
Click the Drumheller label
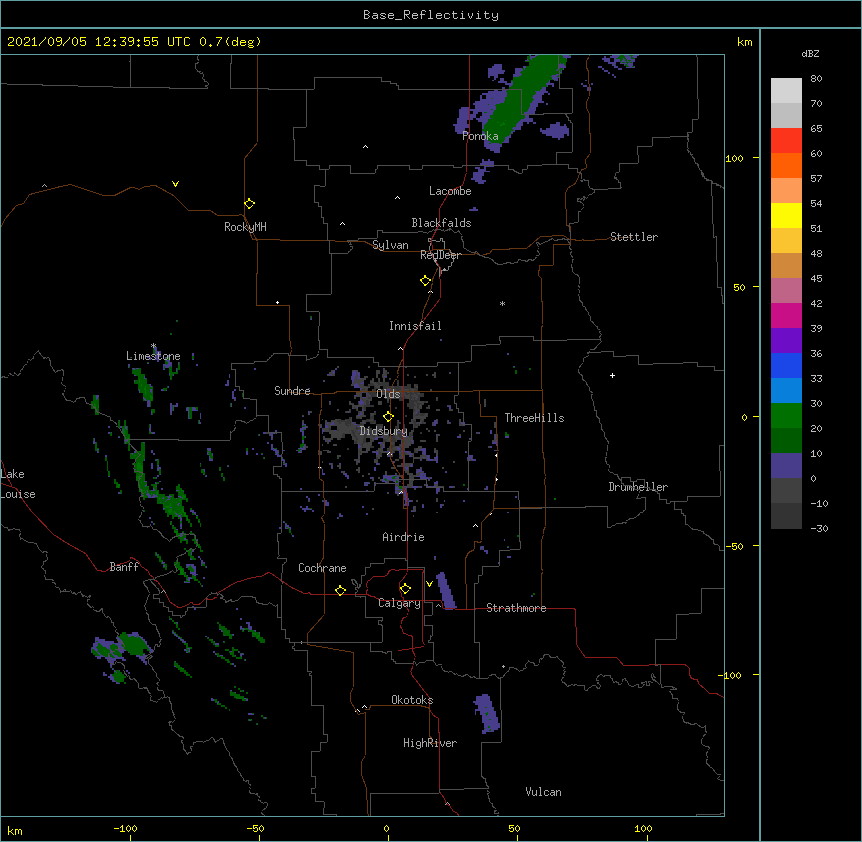pyautogui.click(x=638, y=487)
